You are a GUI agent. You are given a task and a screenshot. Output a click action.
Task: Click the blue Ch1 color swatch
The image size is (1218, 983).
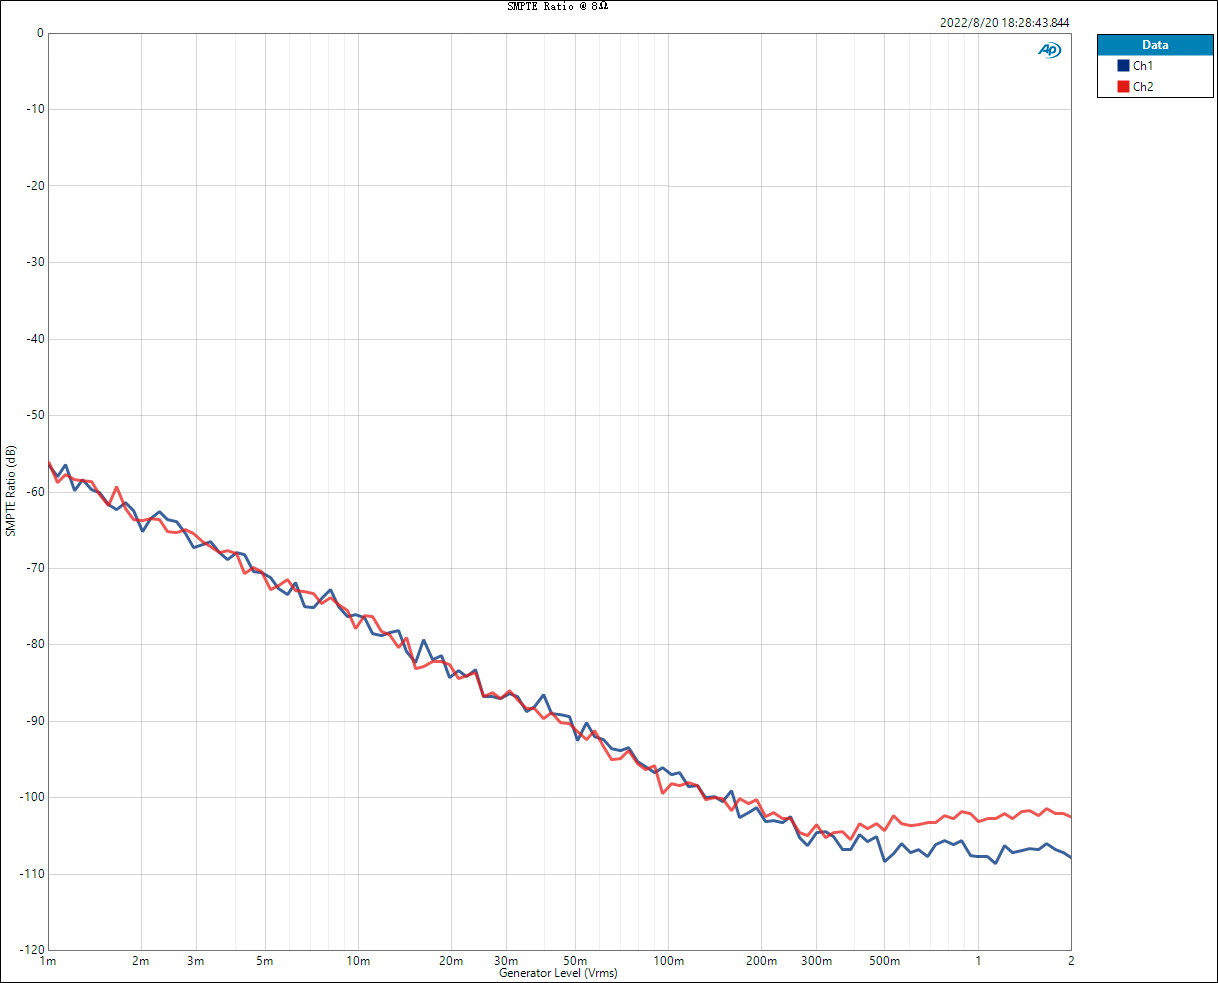(1123, 66)
